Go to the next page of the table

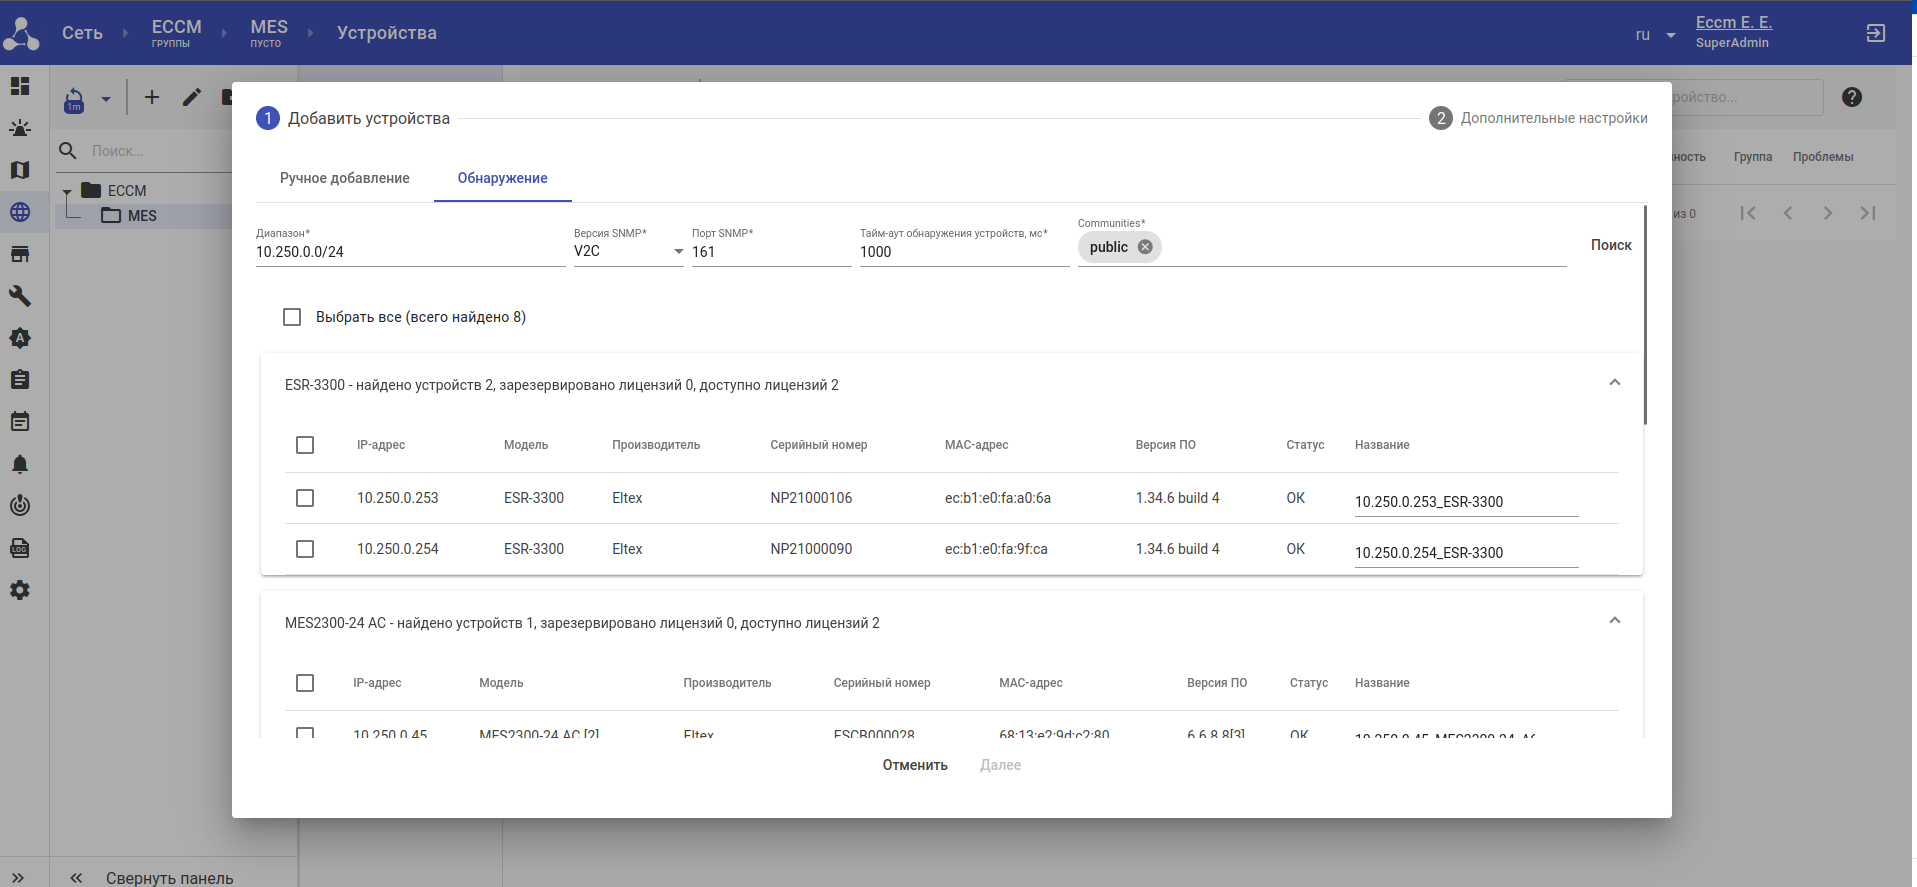point(1828,213)
